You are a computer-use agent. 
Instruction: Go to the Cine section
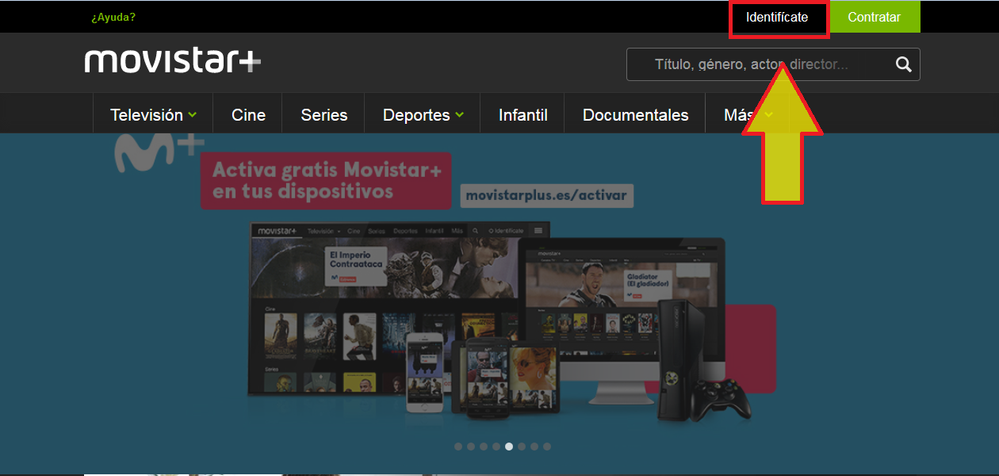pyautogui.click(x=248, y=115)
